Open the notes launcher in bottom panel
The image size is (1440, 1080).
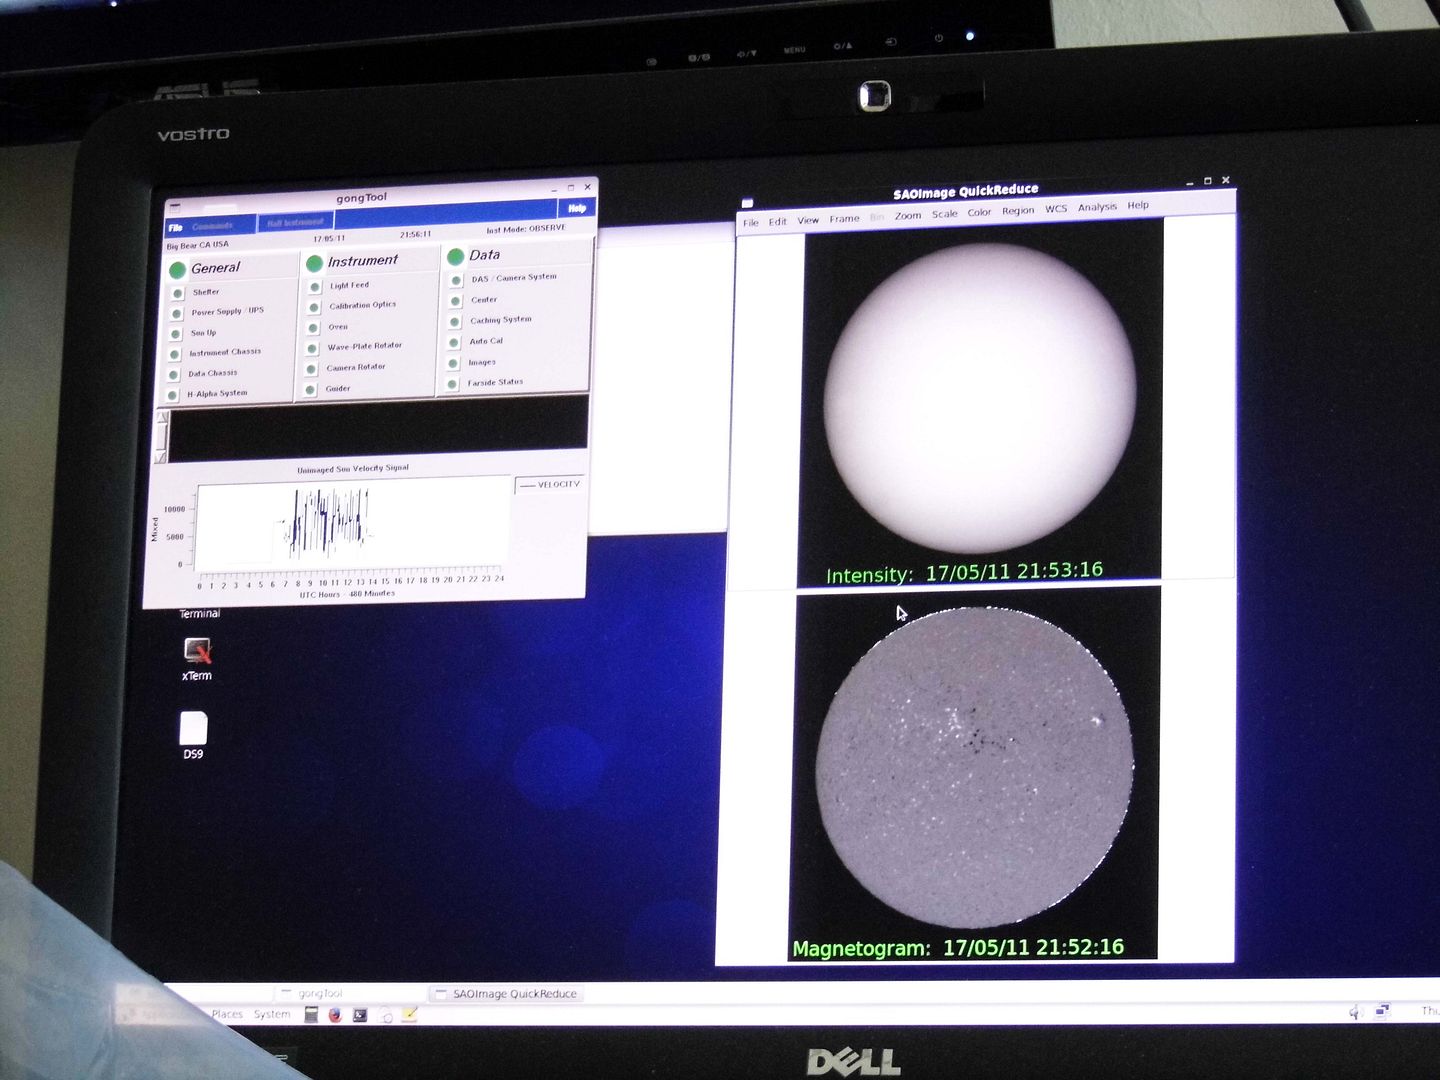[x=409, y=1014]
